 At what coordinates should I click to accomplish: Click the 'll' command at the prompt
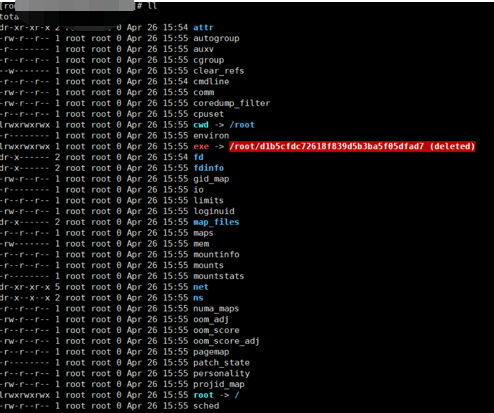pos(152,6)
